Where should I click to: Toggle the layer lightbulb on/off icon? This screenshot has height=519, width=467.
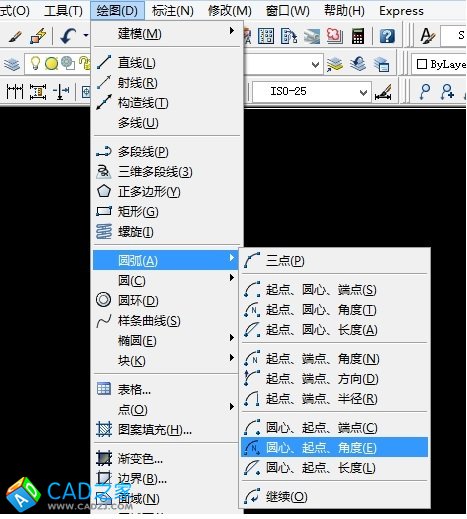35,63
